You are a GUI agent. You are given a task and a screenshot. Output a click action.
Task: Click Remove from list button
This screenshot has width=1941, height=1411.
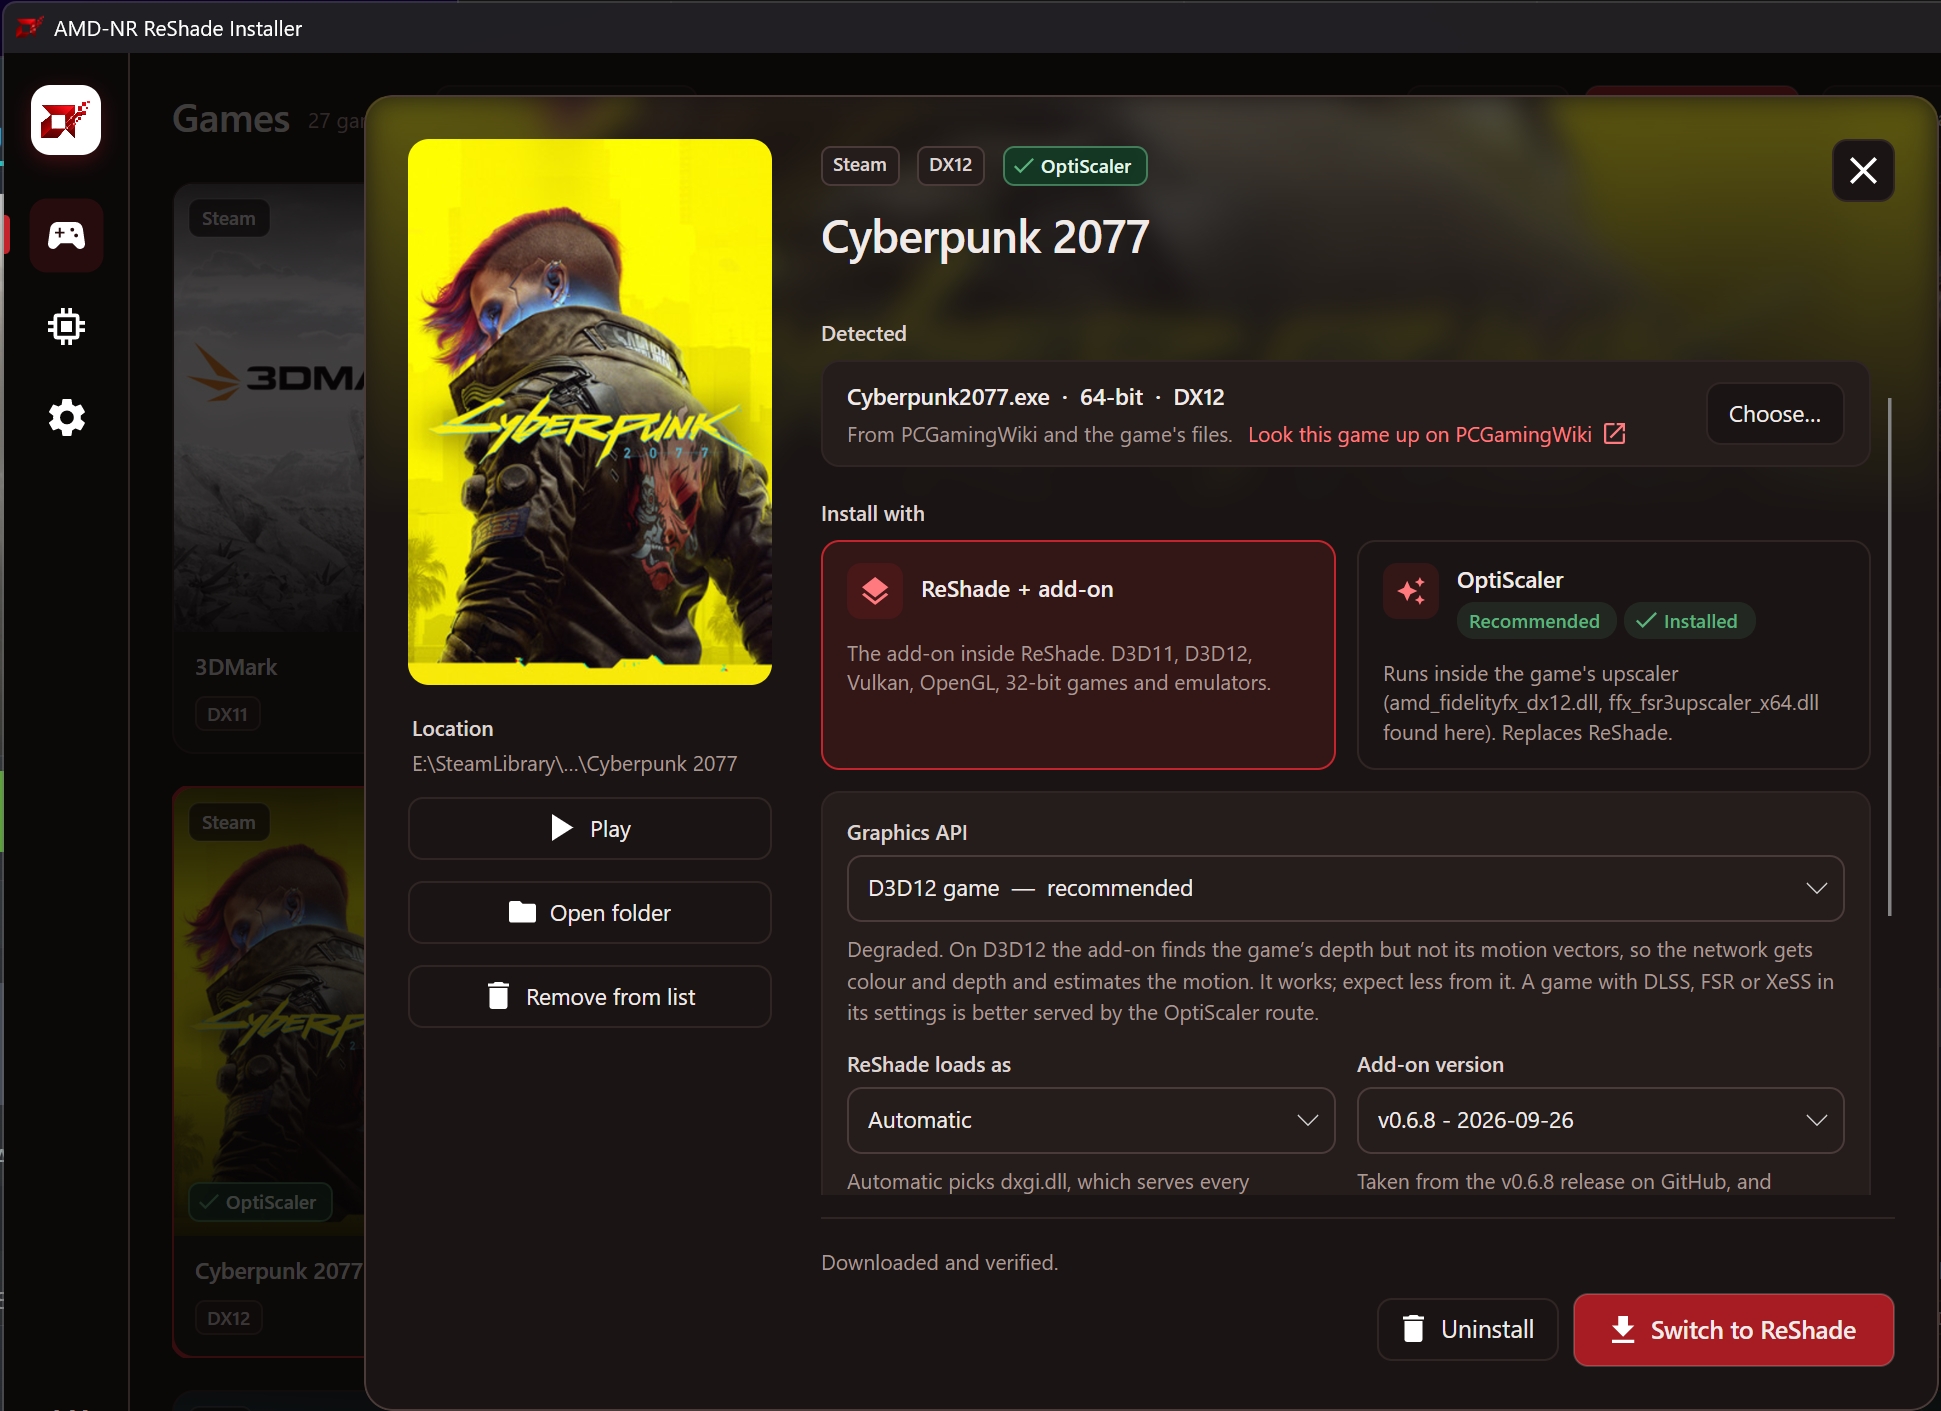tap(590, 996)
